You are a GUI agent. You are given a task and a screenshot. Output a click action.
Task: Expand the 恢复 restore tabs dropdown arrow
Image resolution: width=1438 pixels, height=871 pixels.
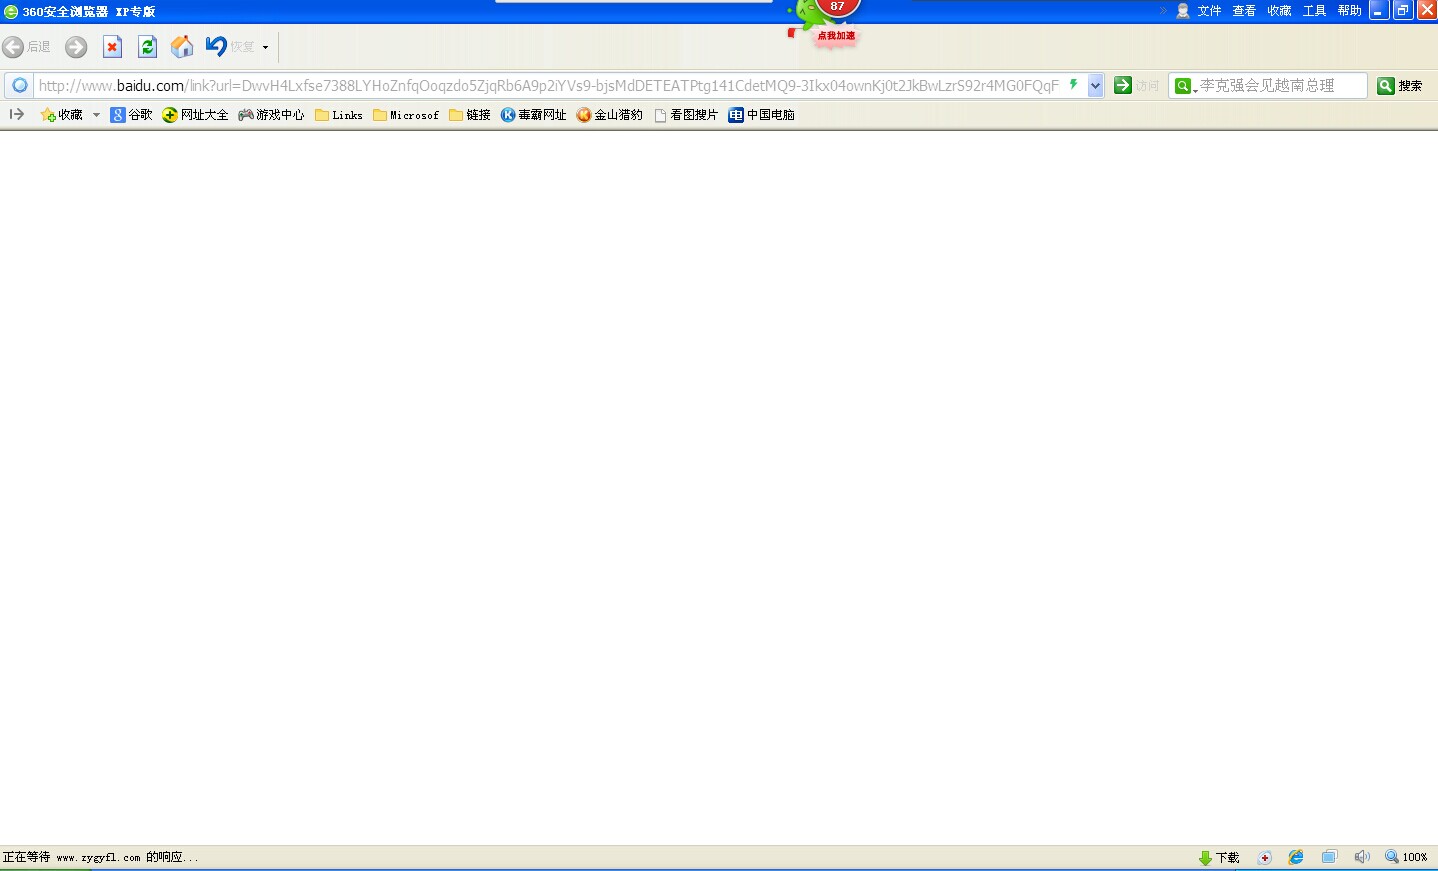pos(265,47)
